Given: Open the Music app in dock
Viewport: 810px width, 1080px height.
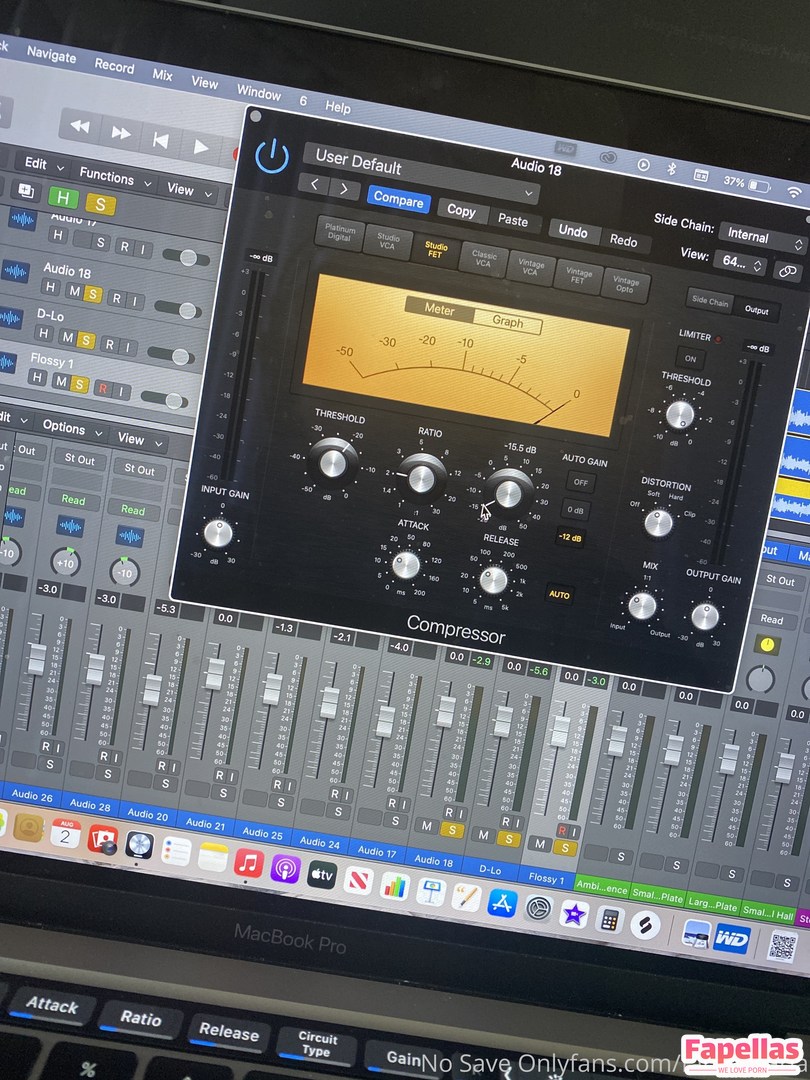Looking at the screenshot, I should coord(248,863).
